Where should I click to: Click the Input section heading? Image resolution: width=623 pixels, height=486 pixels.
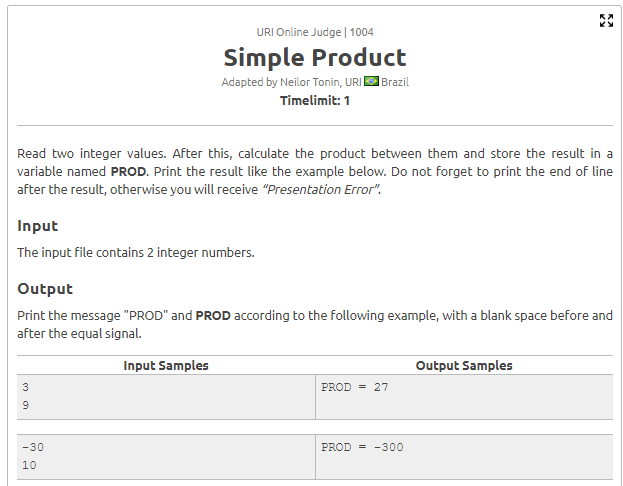tap(37, 226)
